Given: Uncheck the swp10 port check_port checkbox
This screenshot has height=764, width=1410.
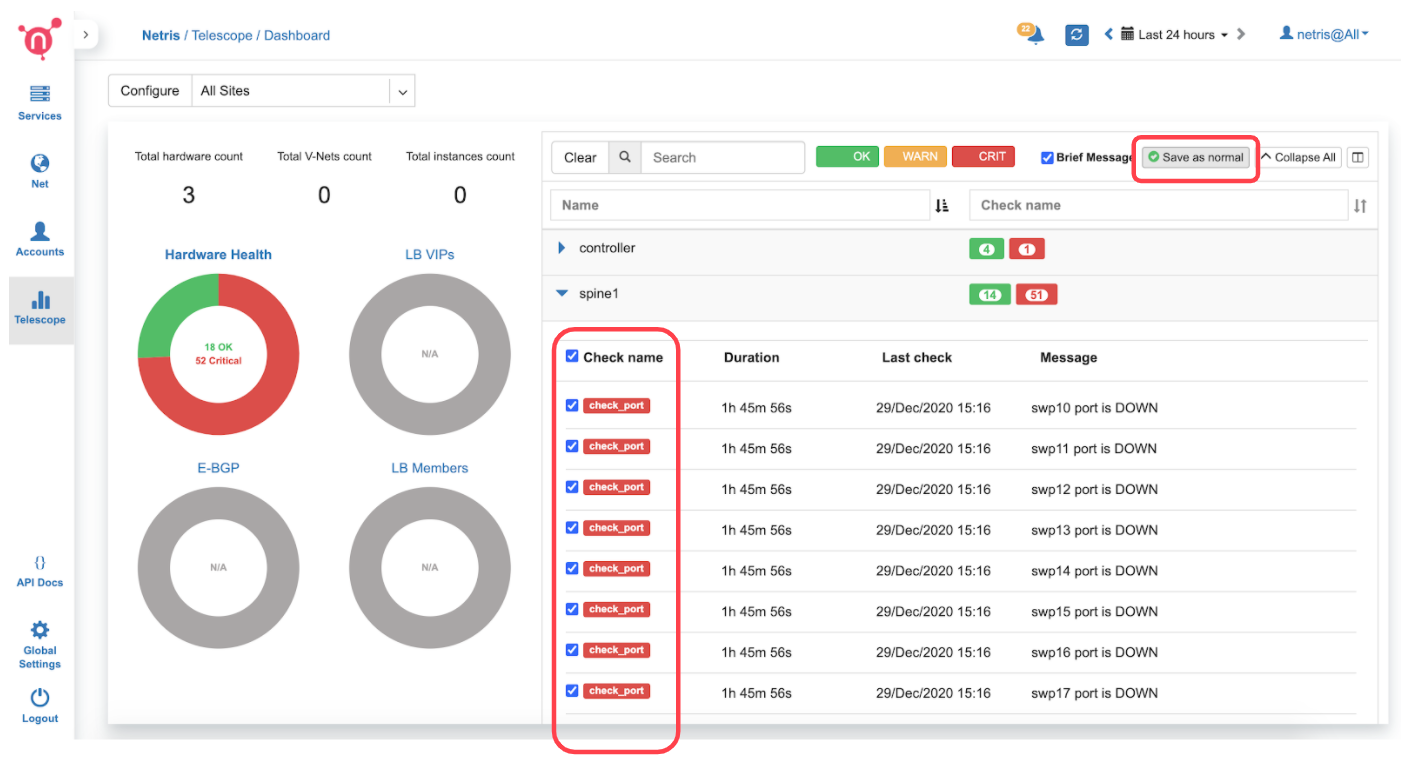Looking at the screenshot, I should click(572, 406).
